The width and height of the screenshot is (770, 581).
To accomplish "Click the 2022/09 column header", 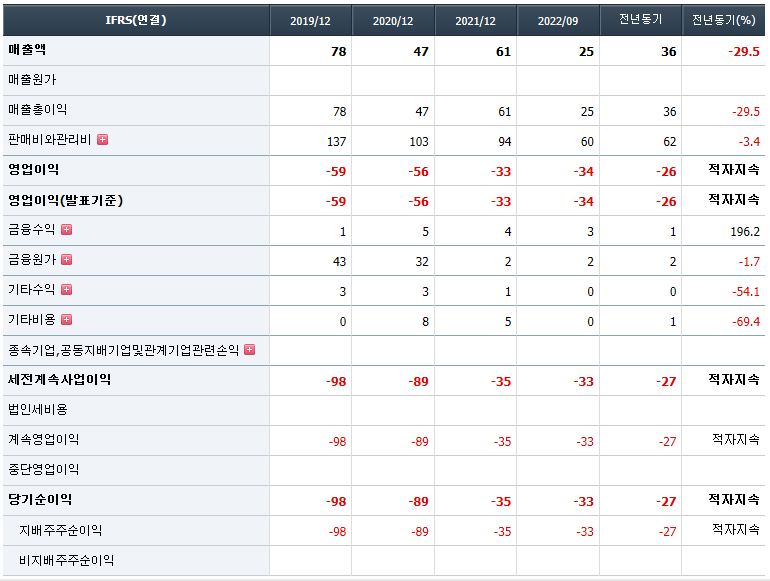I will (558, 20).
